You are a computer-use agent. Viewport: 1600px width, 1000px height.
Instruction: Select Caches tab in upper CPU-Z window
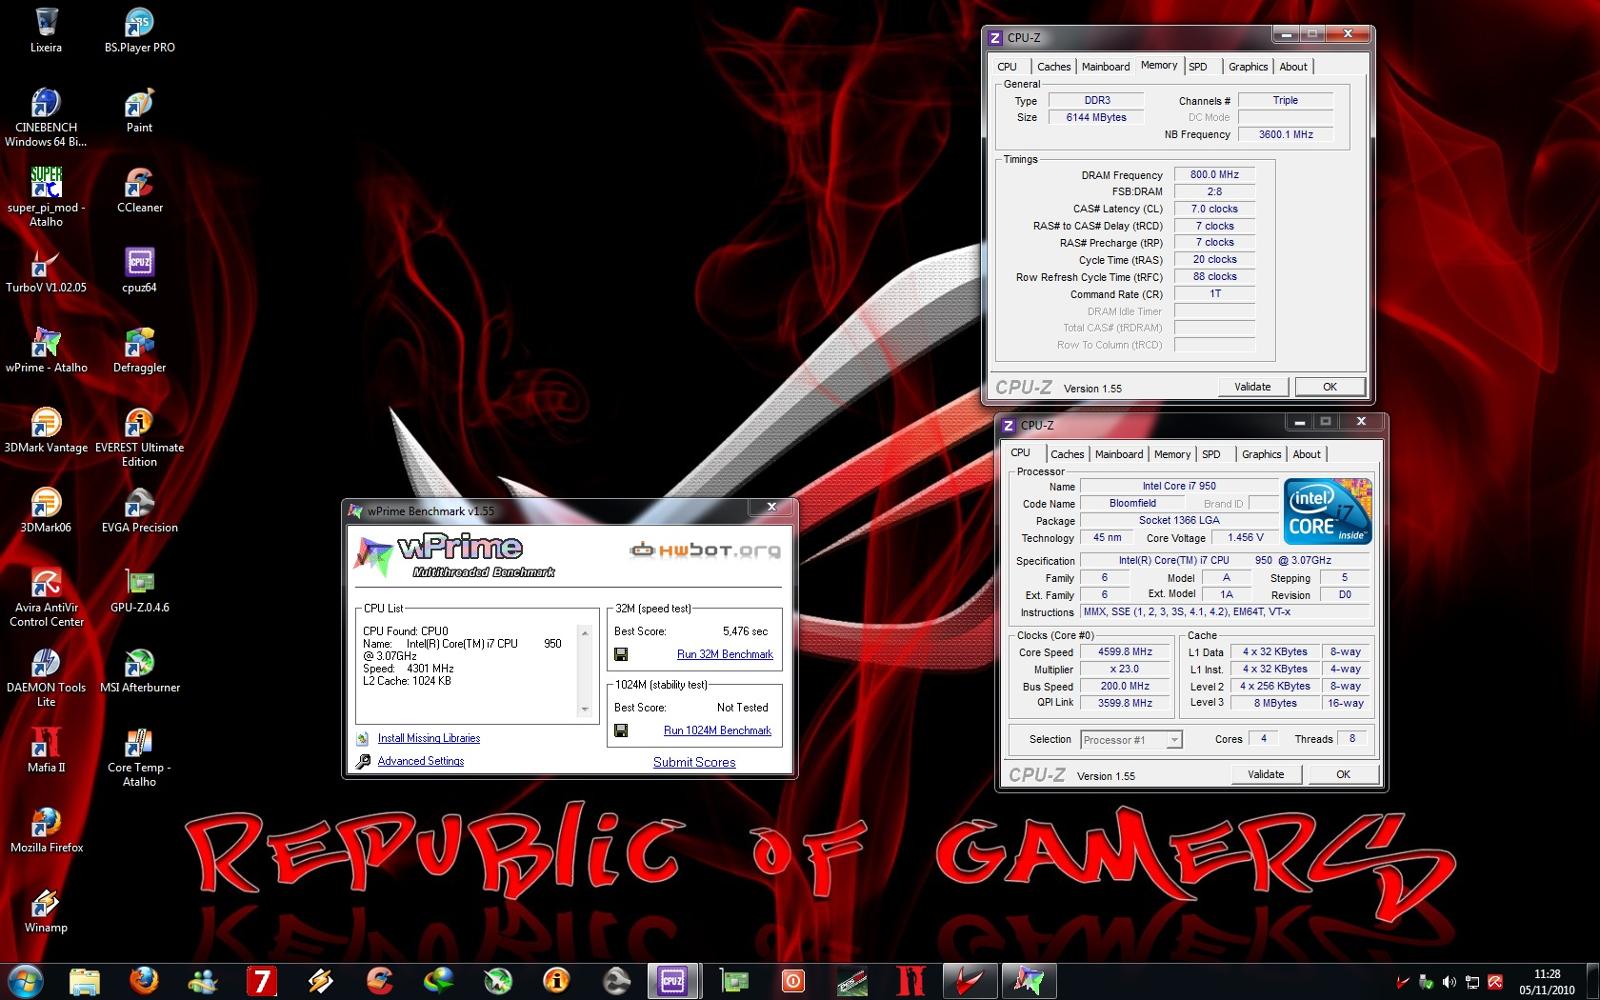pos(1054,67)
